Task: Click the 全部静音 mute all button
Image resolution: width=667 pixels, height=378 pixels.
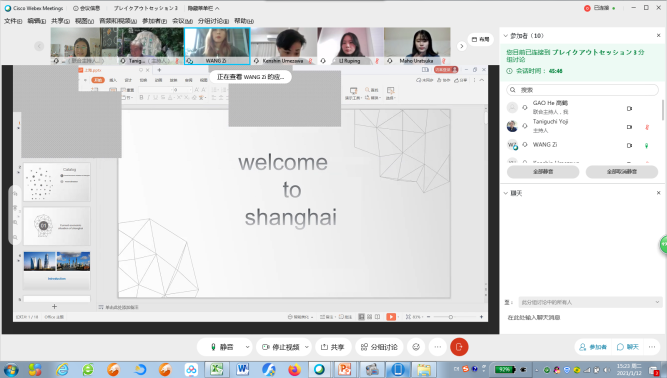Action: (543, 172)
